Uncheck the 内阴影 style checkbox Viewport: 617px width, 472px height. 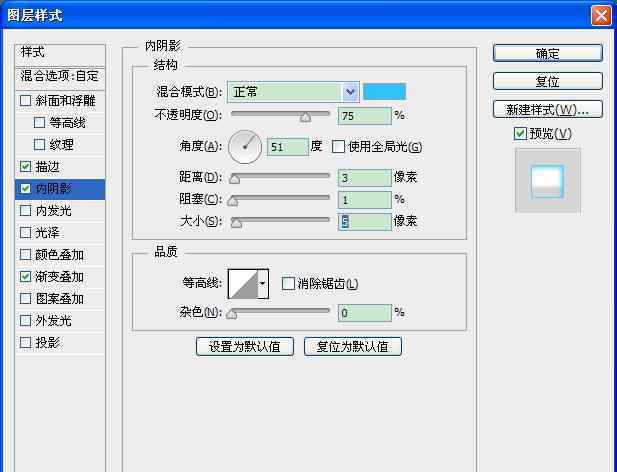pyautogui.click(x=26, y=189)
